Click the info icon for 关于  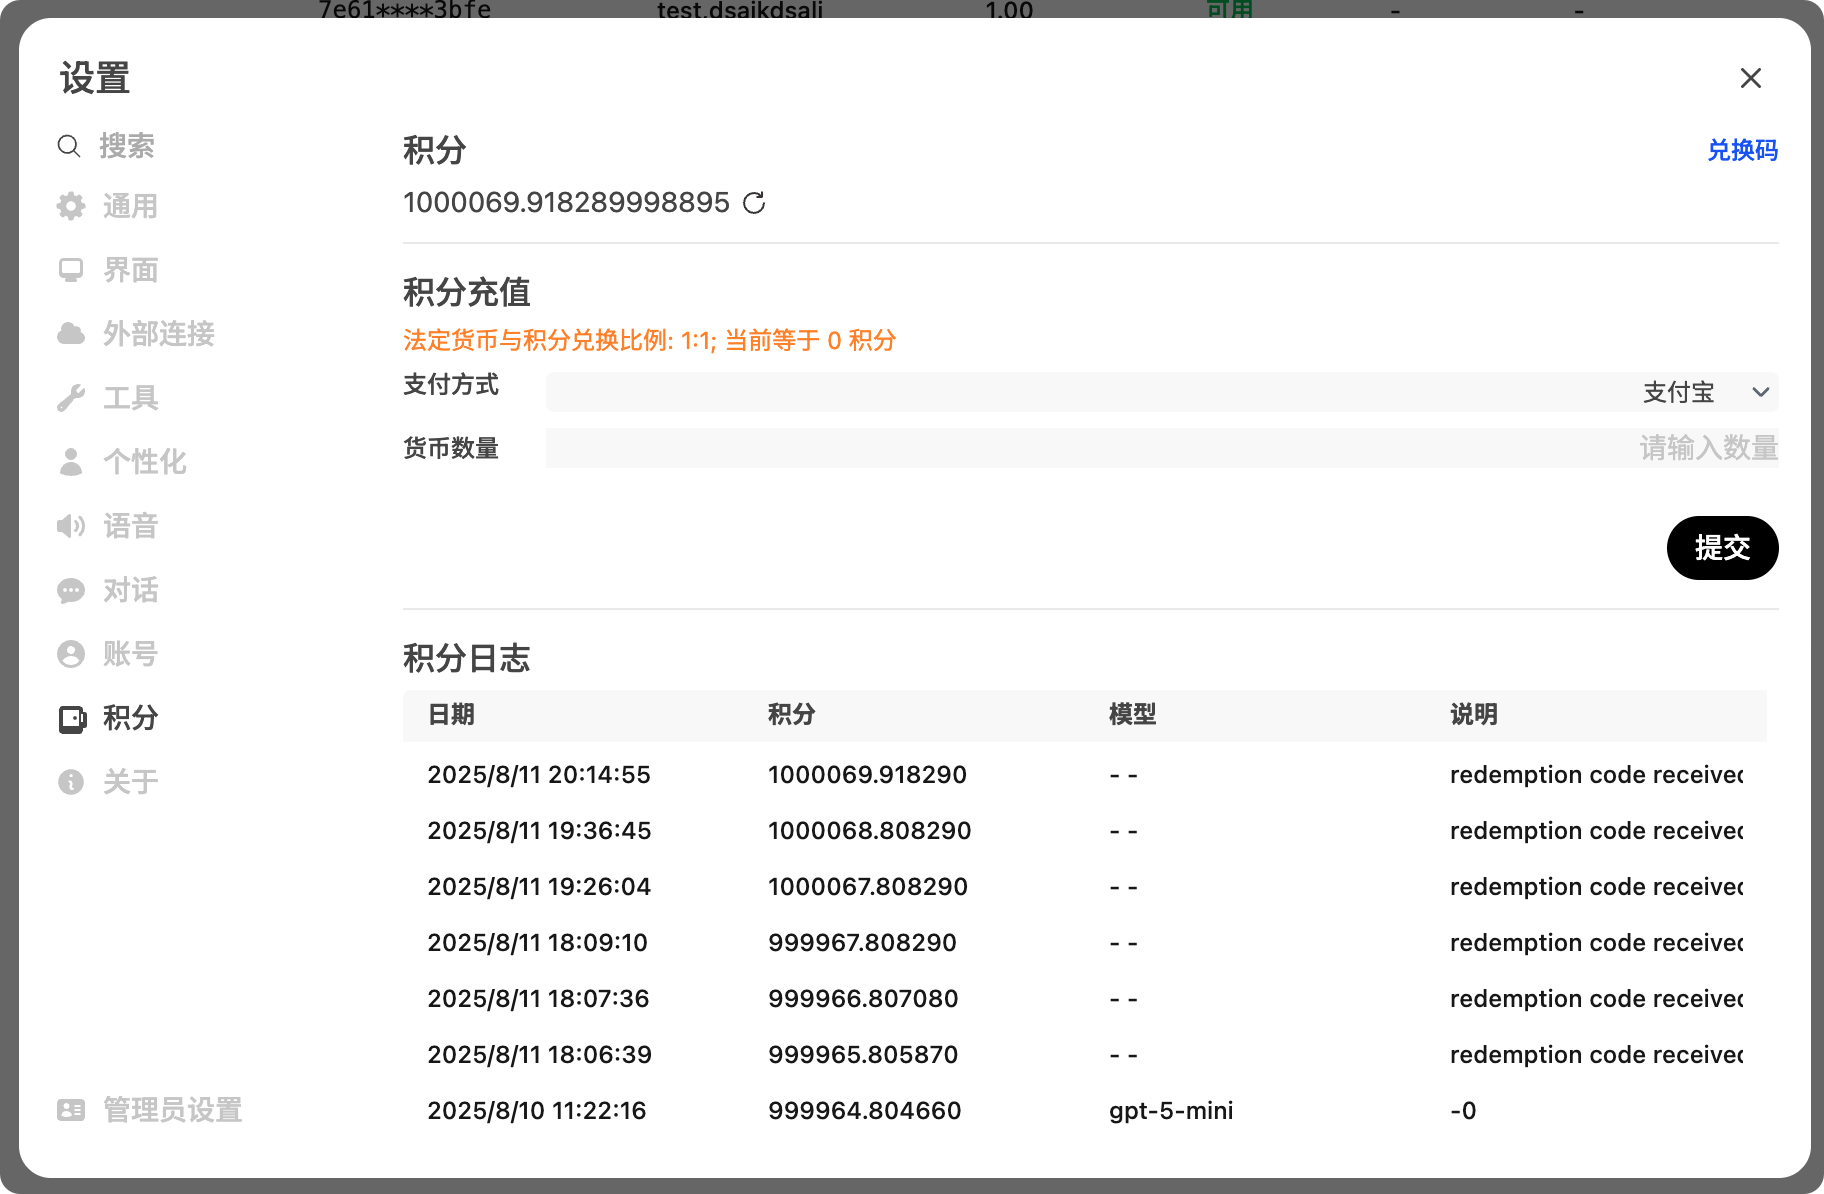(x=71, y=782)
